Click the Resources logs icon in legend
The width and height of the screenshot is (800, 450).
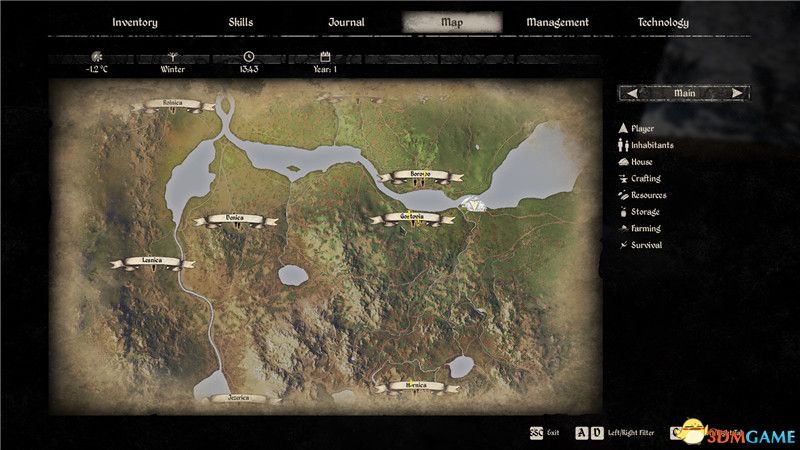tap(623, 195)
